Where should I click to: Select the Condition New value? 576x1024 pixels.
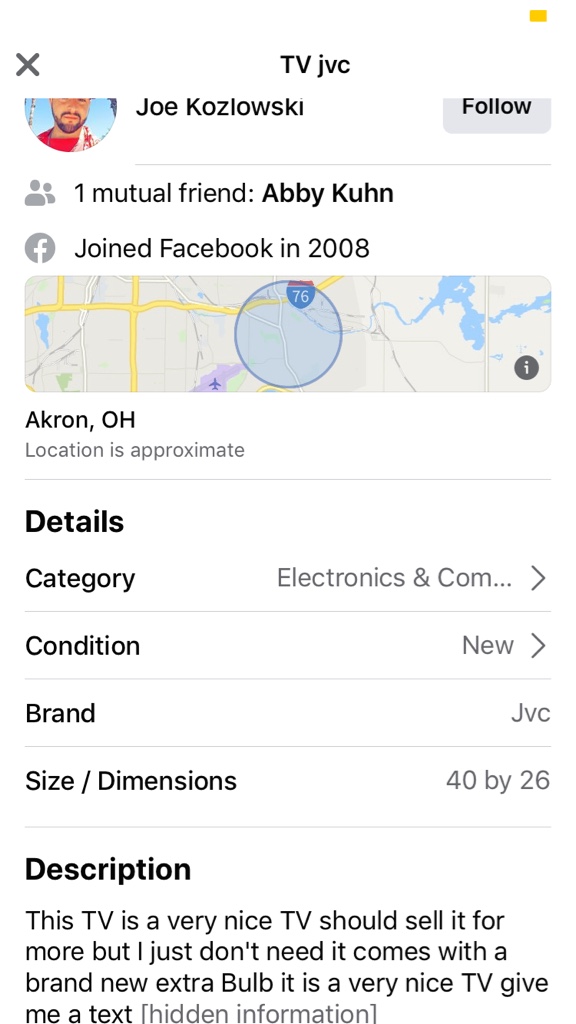488,645
